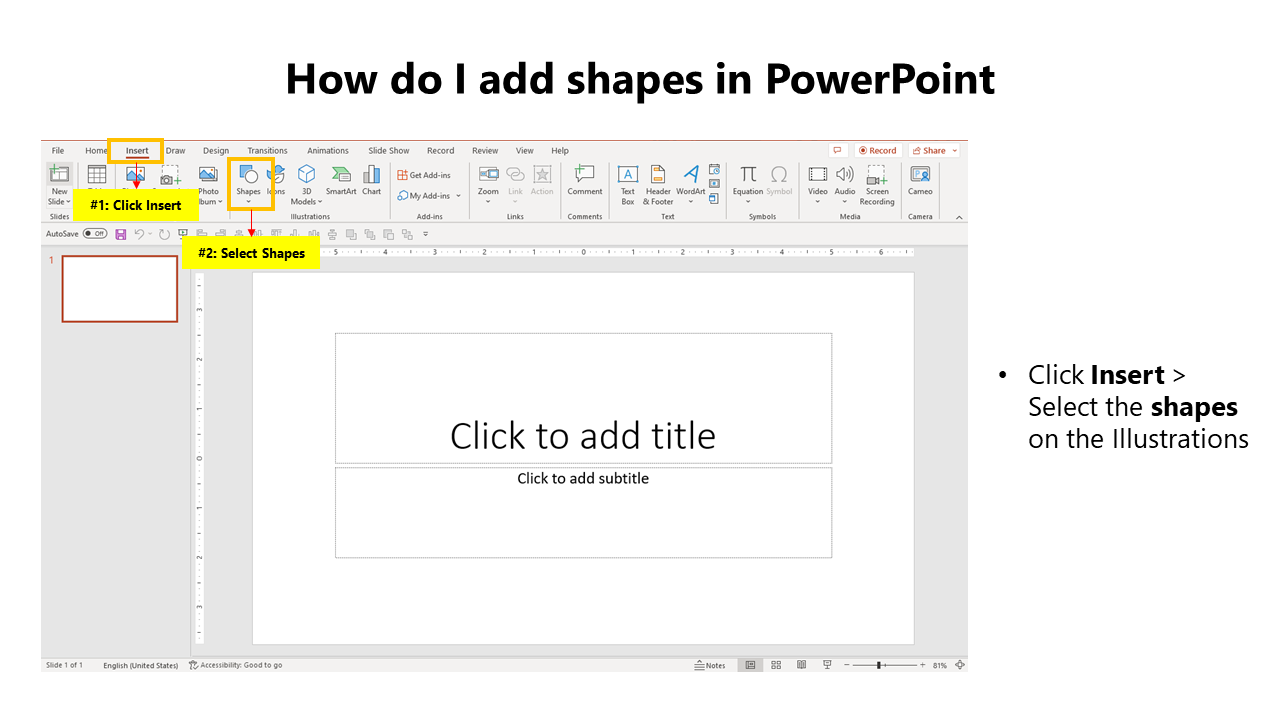Image resolution: width=1280 pixels, height=720 pixels.
Task: Open the Undo dropdown arrow
Action: [x=150, y=234]
